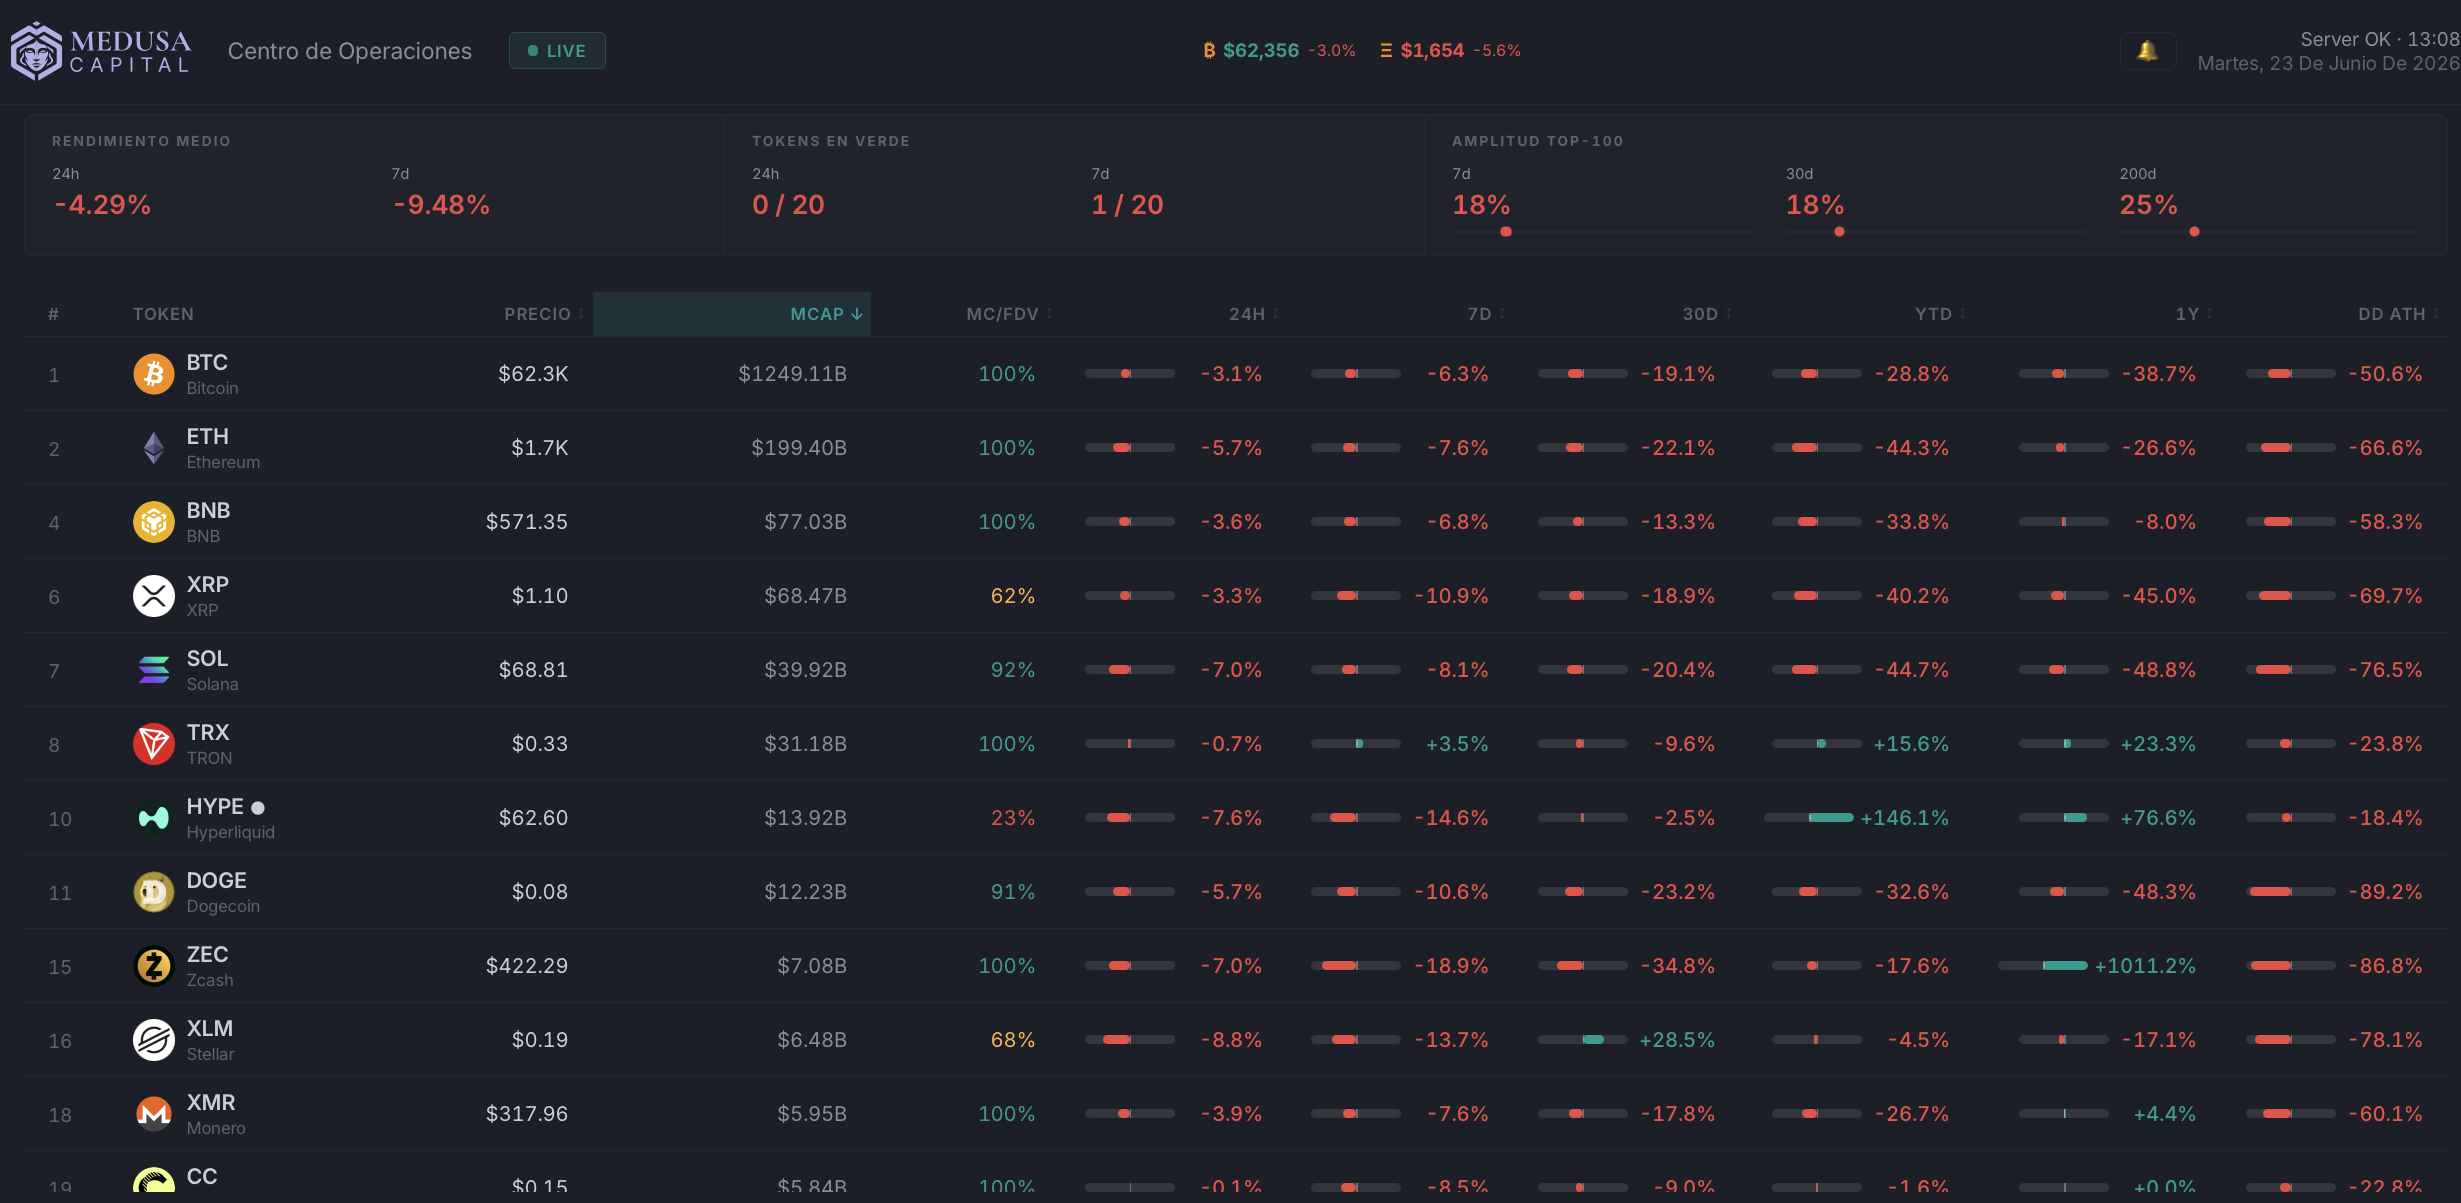Click the Dogecoin icon
The height and width of the screenshot is (1203, 2461).
[154, 892]
